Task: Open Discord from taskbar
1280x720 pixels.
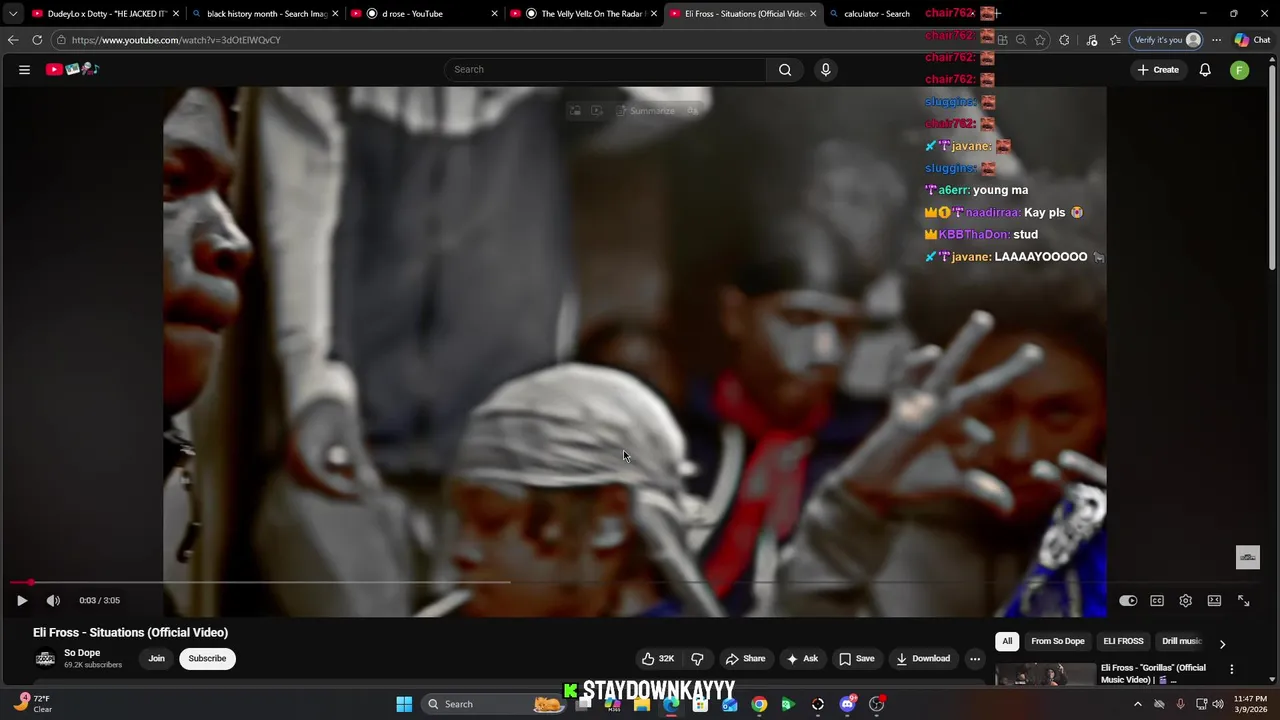Action: pos(847,704)
